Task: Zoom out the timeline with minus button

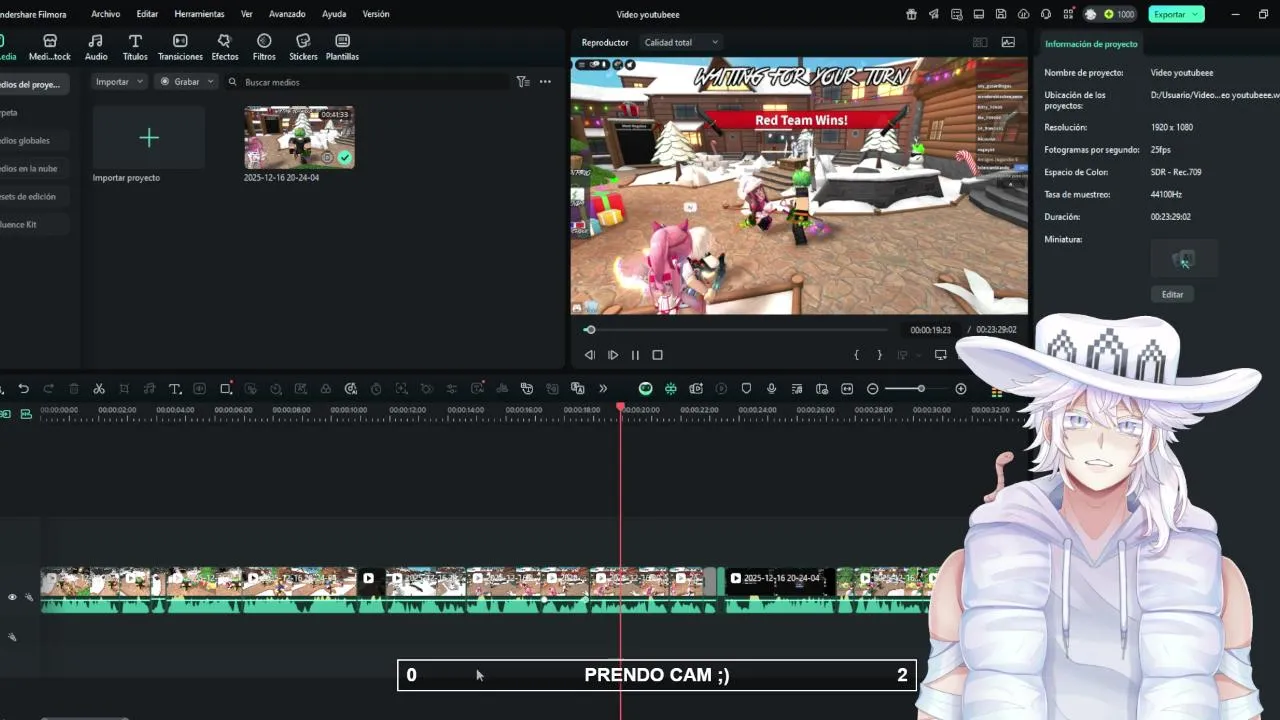Action: pyautogui.click(x=873, y=389)
